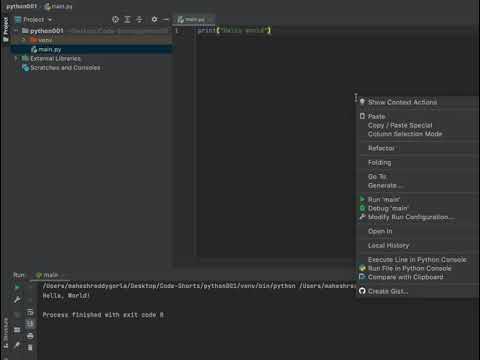Click the bug icon beside Debug 'main'
Viewport: 480px width, 360px height.
pyautogui.click(x=362, y=208)
